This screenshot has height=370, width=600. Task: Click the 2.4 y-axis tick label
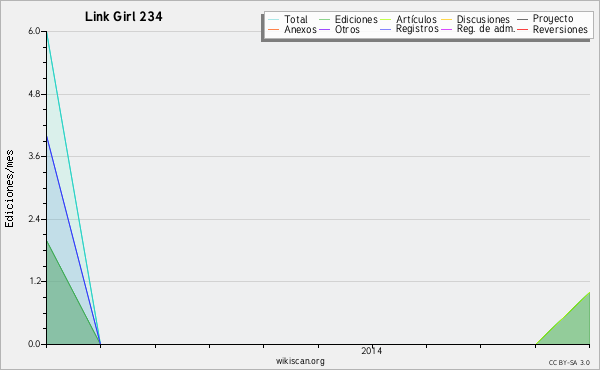[x=34, y=219]
